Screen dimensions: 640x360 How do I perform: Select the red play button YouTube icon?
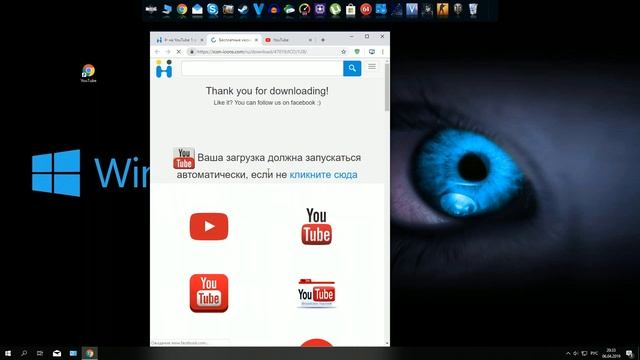[209, 227]
